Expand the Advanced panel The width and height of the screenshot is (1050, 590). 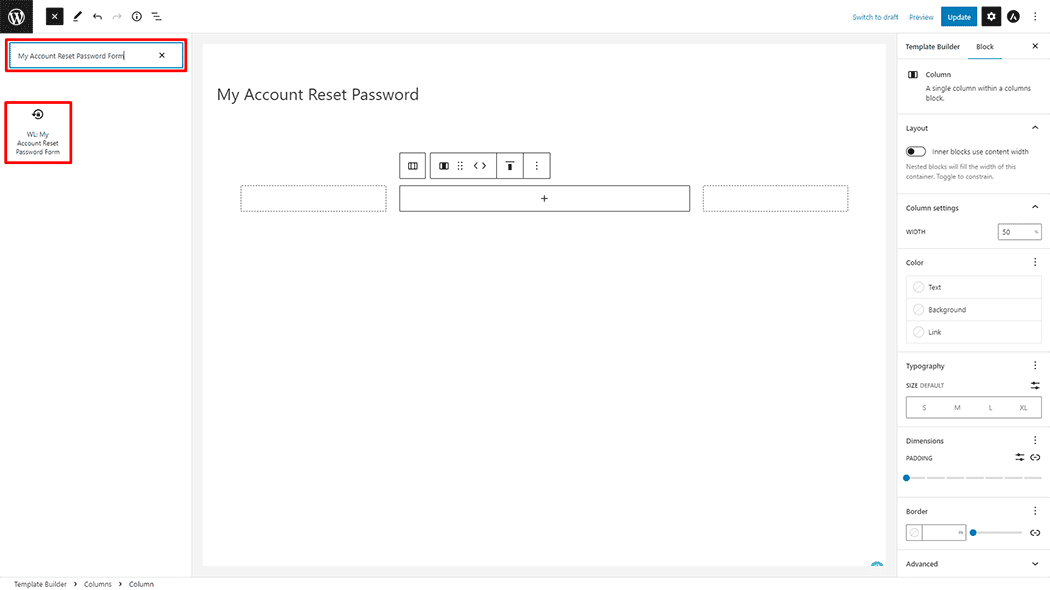coord(972,564)
